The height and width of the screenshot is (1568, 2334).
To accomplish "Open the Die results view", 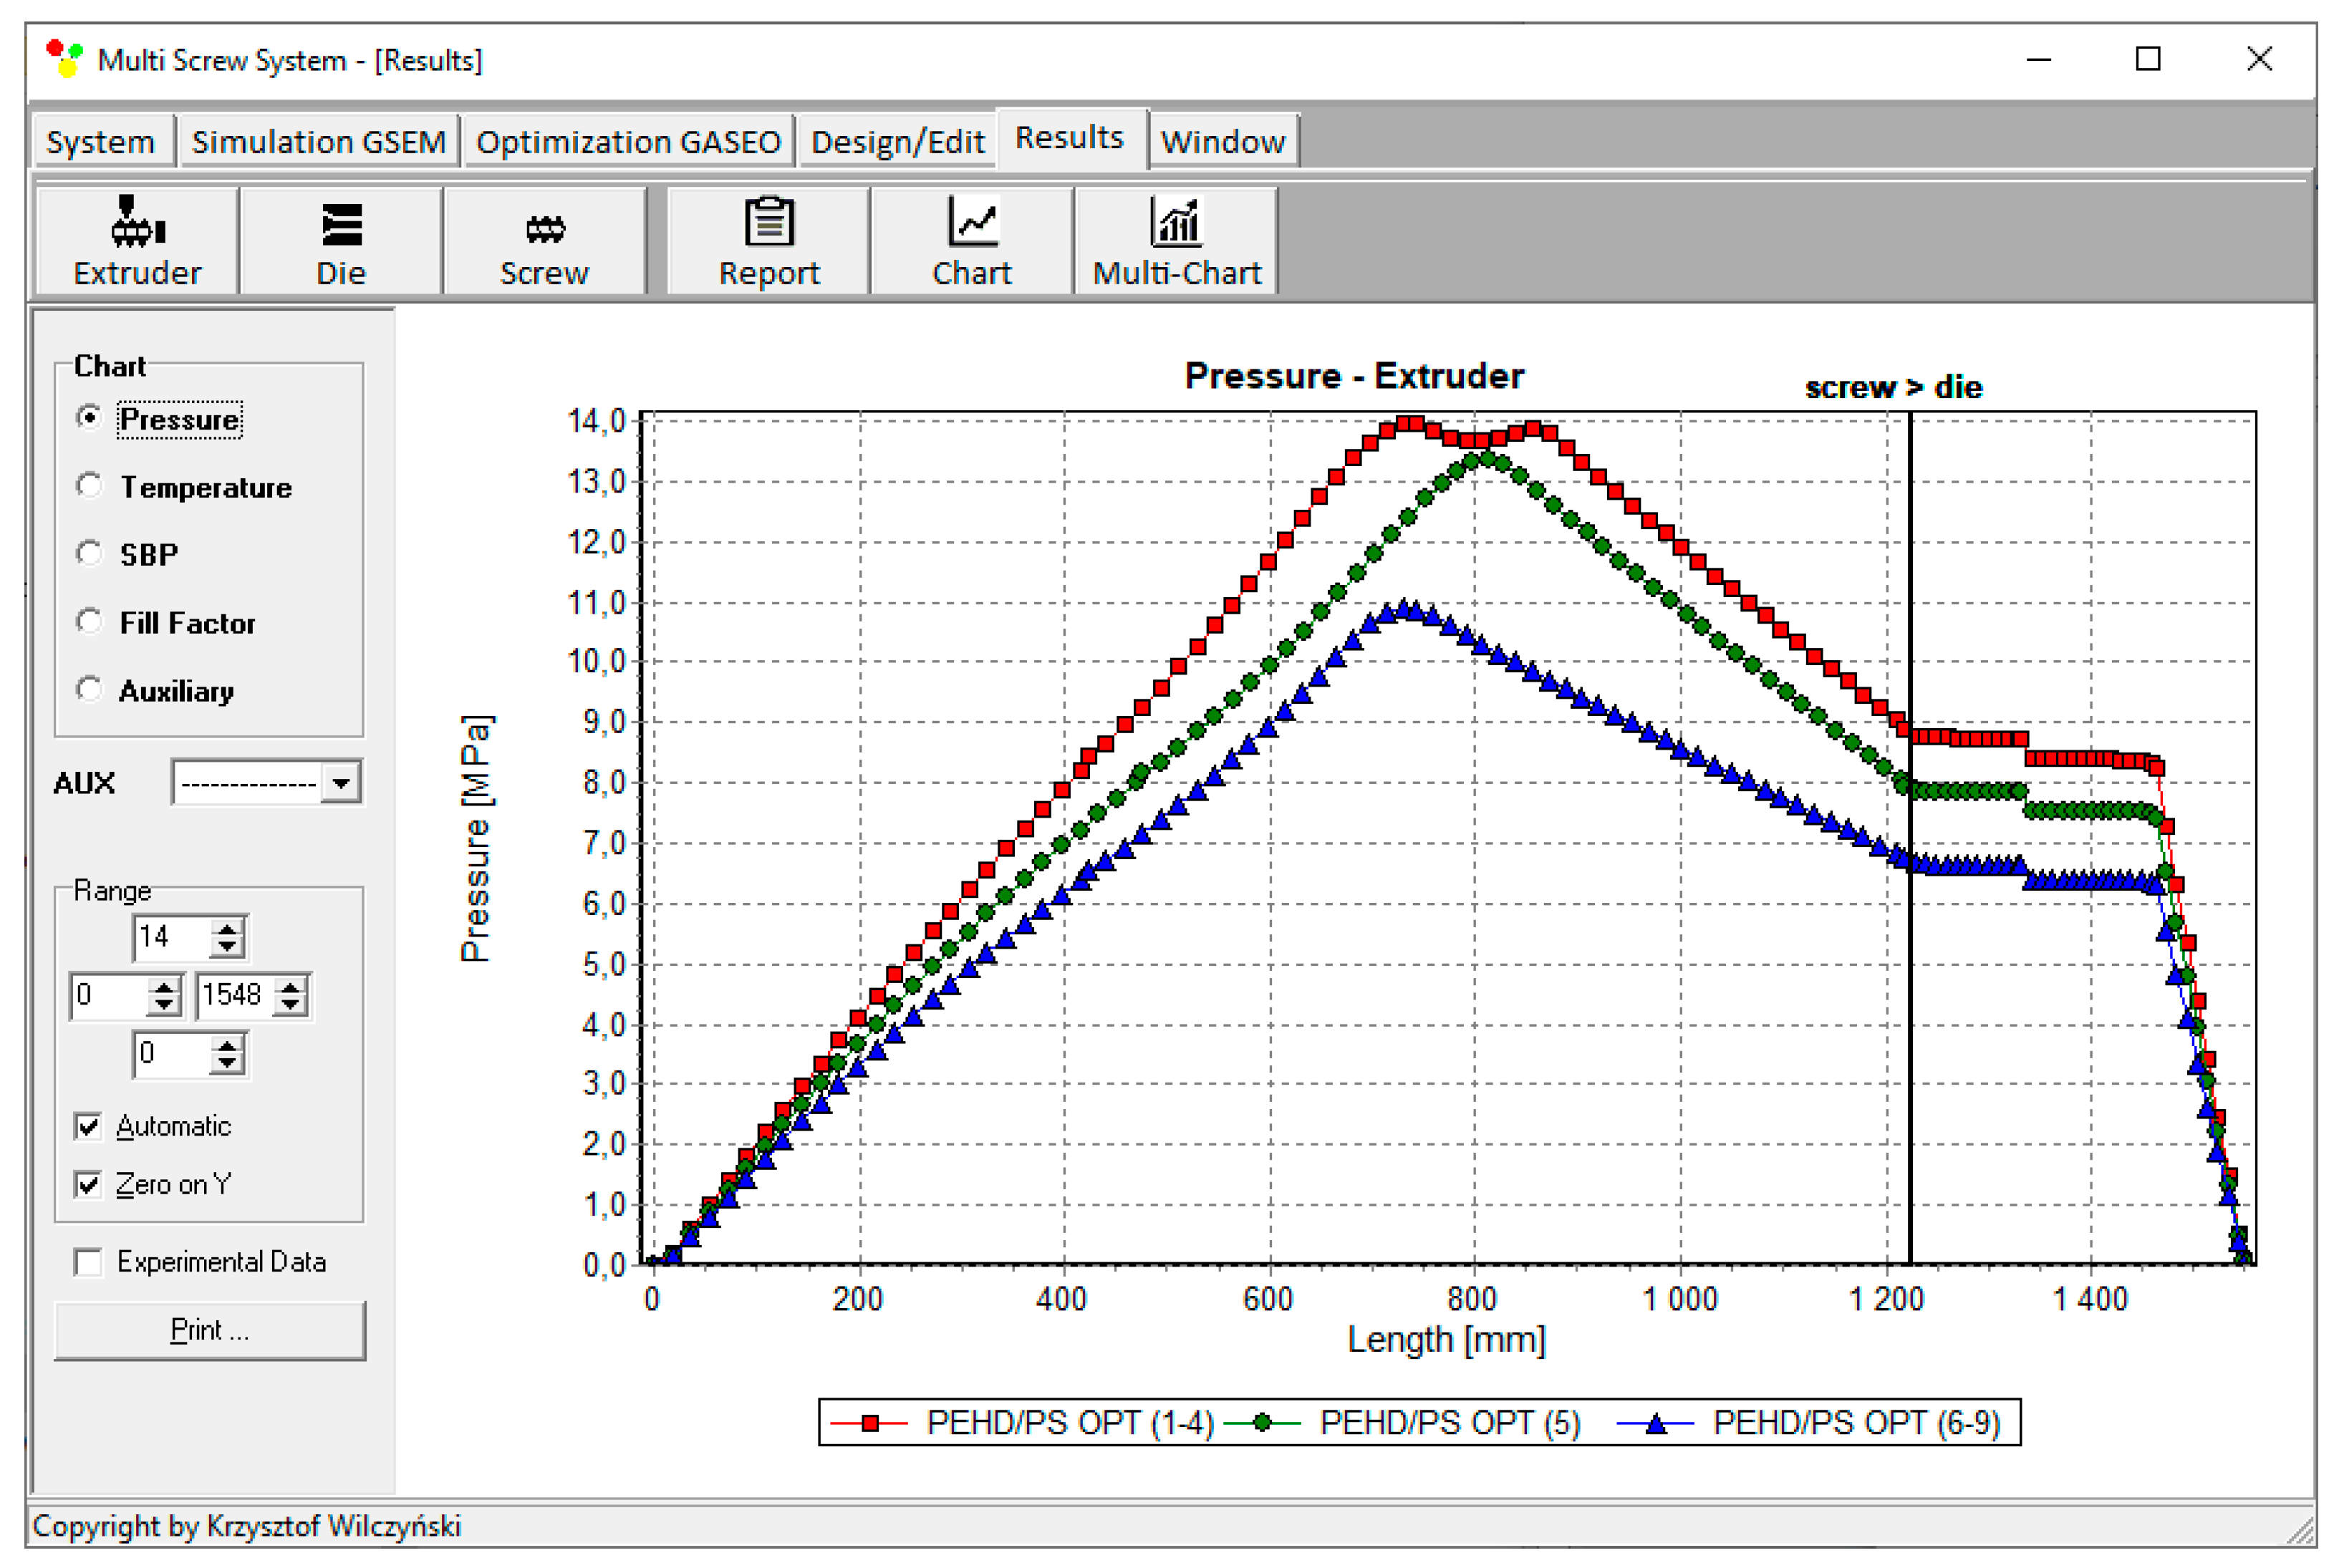I will [340, 240].
